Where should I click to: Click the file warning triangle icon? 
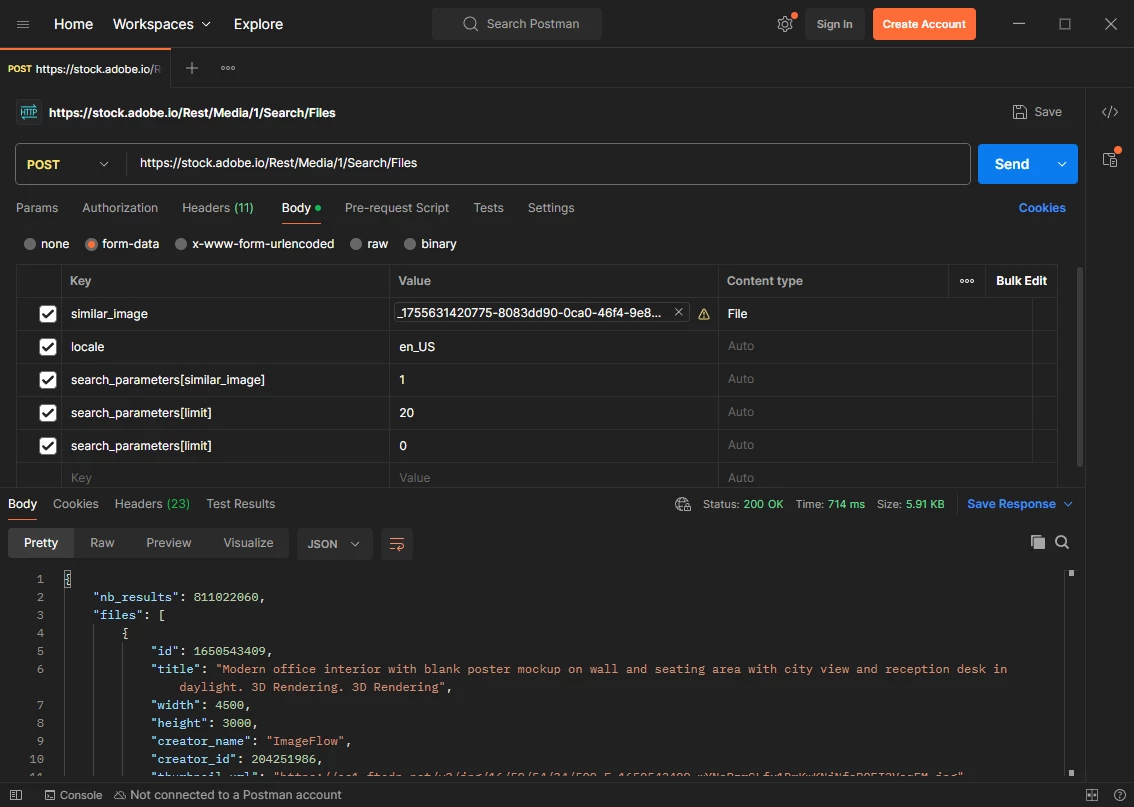click(x=704, y=314)
